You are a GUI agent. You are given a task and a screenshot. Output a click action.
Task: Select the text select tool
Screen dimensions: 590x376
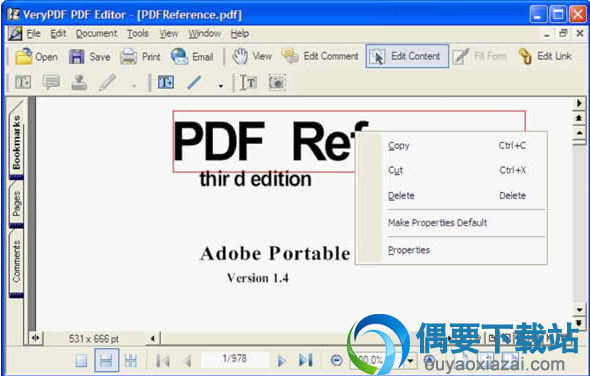[x=248, y=82]
